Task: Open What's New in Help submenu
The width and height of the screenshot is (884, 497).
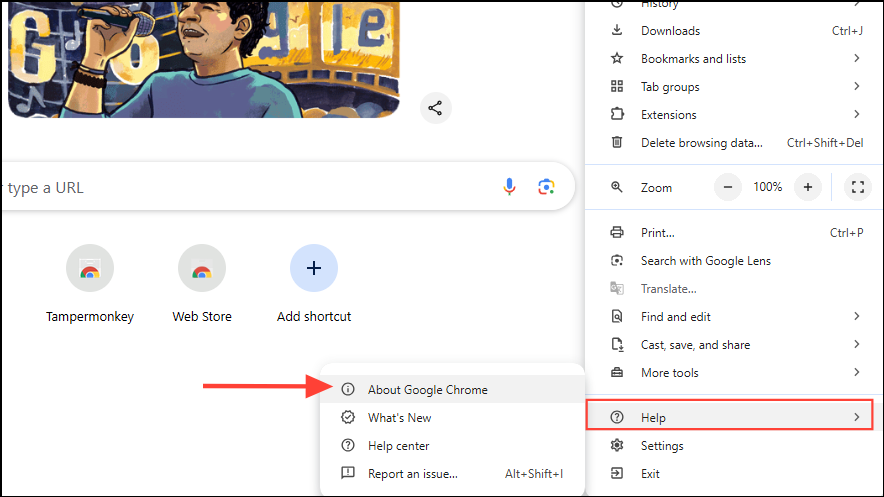Action: click(452, 418)
